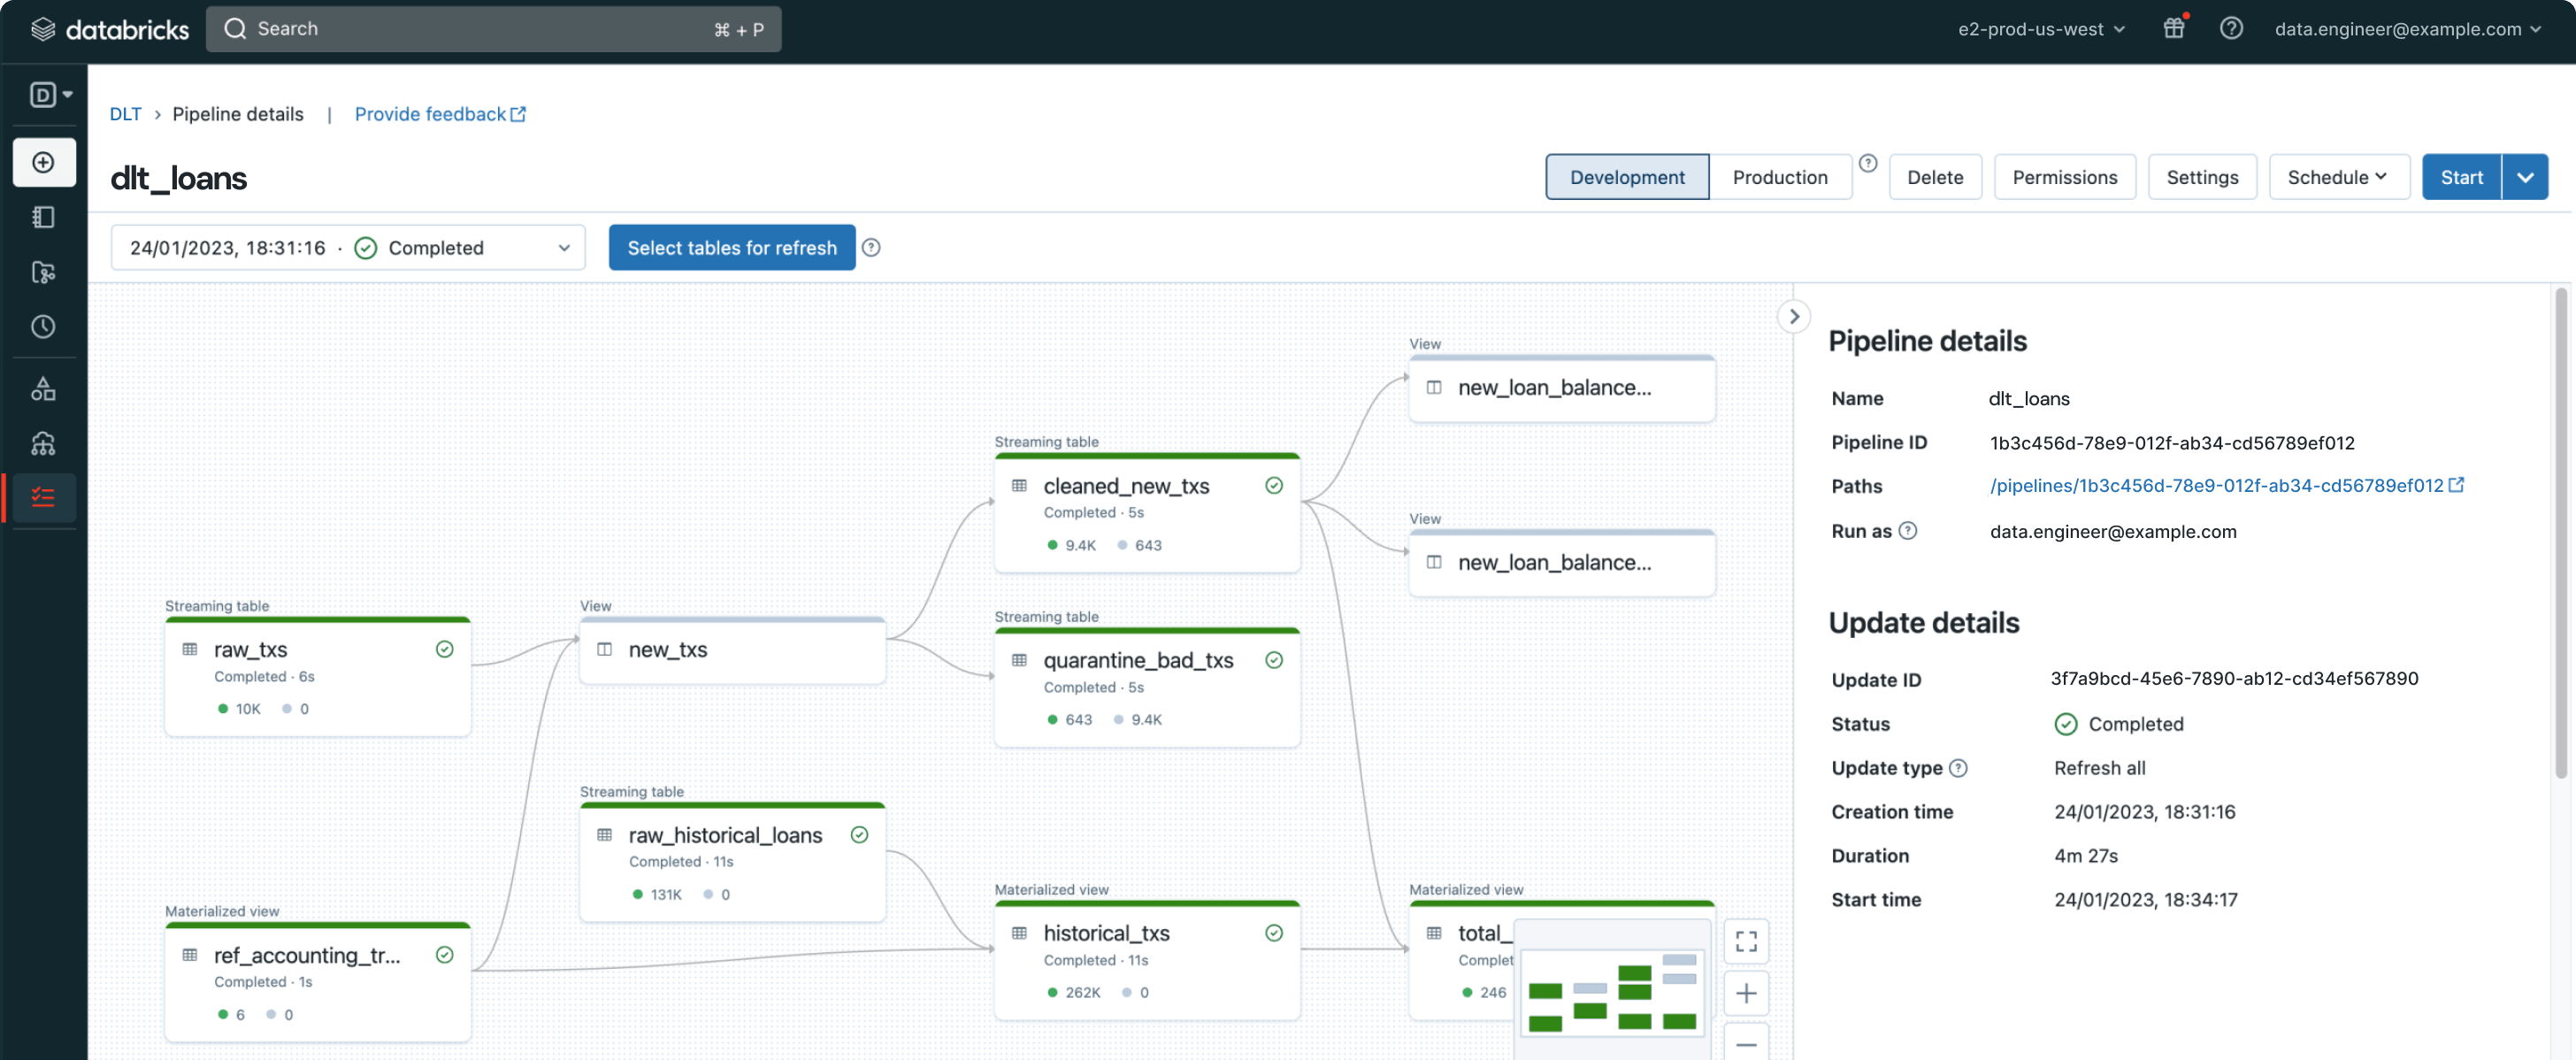Open the update run selector dropdown

(x=348, y=248)
